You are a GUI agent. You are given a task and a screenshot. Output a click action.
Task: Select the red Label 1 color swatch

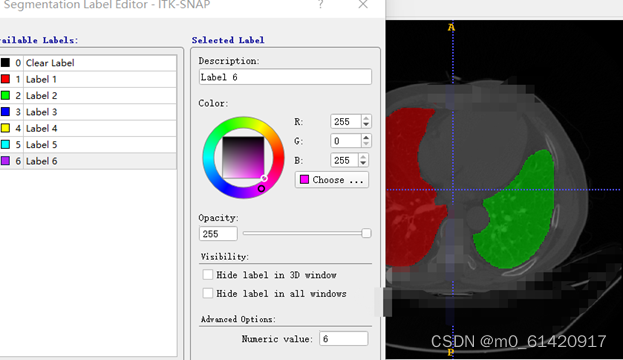coord(5,79)
